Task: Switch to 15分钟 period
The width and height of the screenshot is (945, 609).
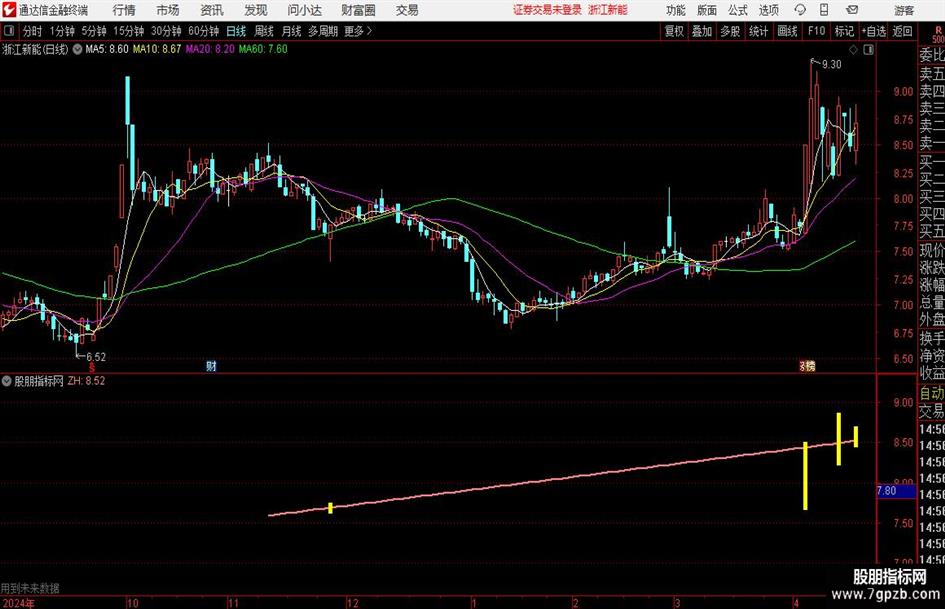Action: coord(128,31)
